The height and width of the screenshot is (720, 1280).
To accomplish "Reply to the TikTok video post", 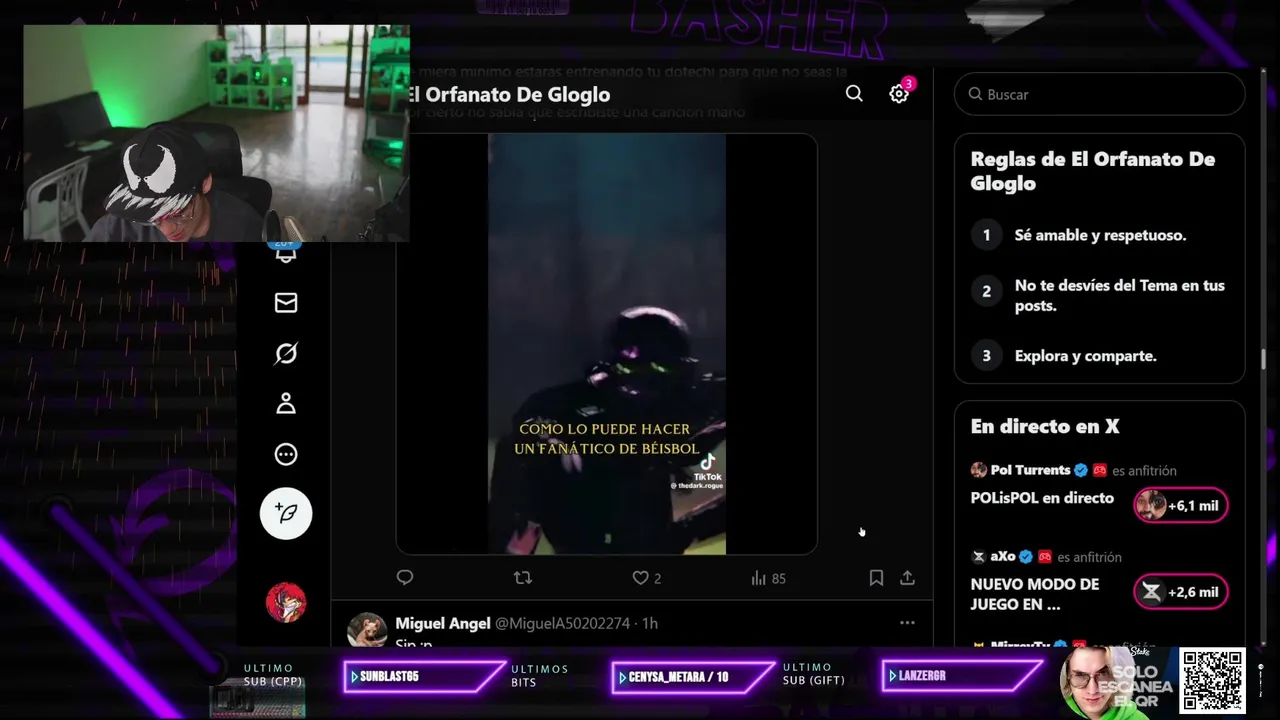I will click(x=405, y=577).
